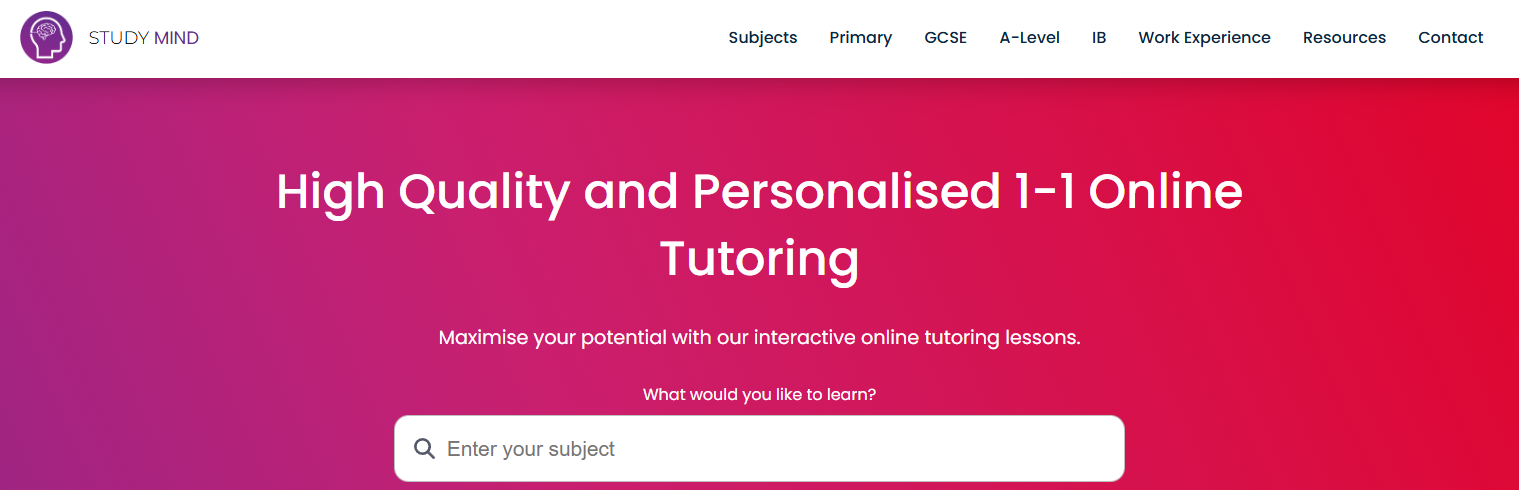Focus the 'Enter your subject' search field
Image resolution: width=1519 pixels, height=490 pixels.
click(x=759, y=449)
